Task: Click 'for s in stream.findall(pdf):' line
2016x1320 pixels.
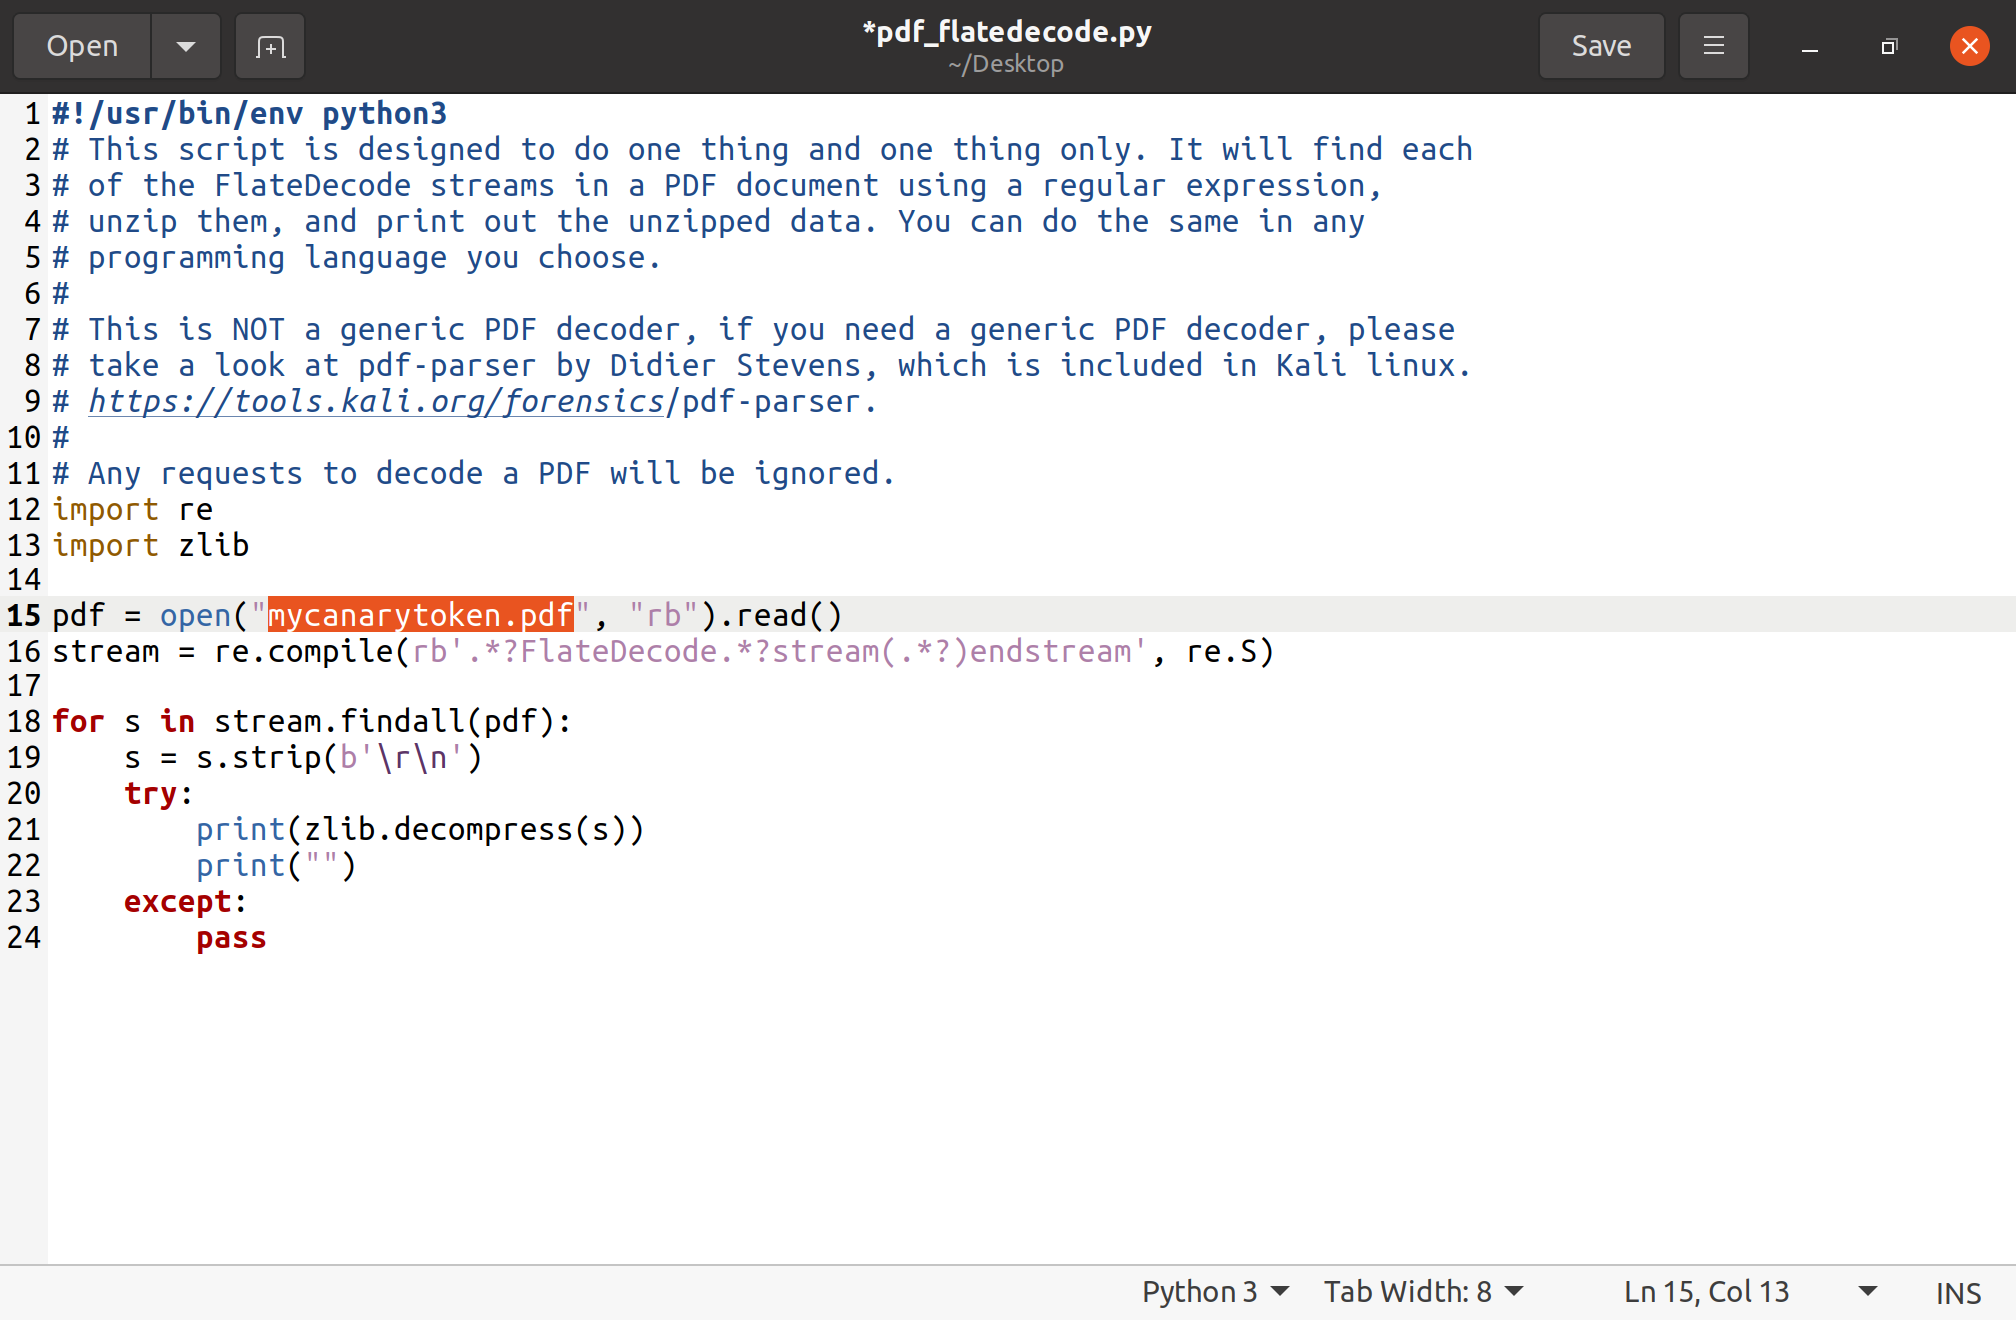Action: coord(312,721)
